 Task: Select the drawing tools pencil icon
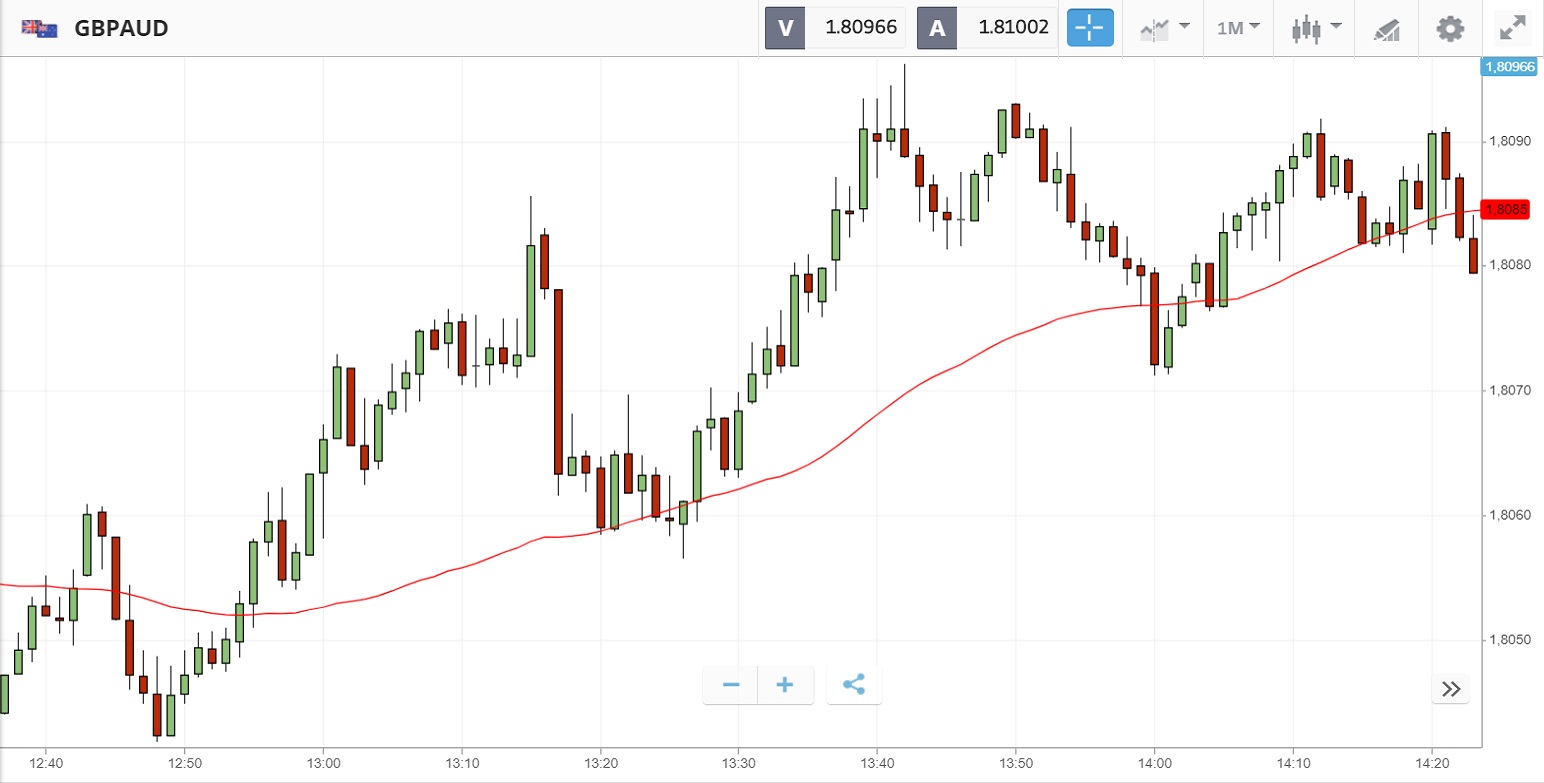point(1386,28)
